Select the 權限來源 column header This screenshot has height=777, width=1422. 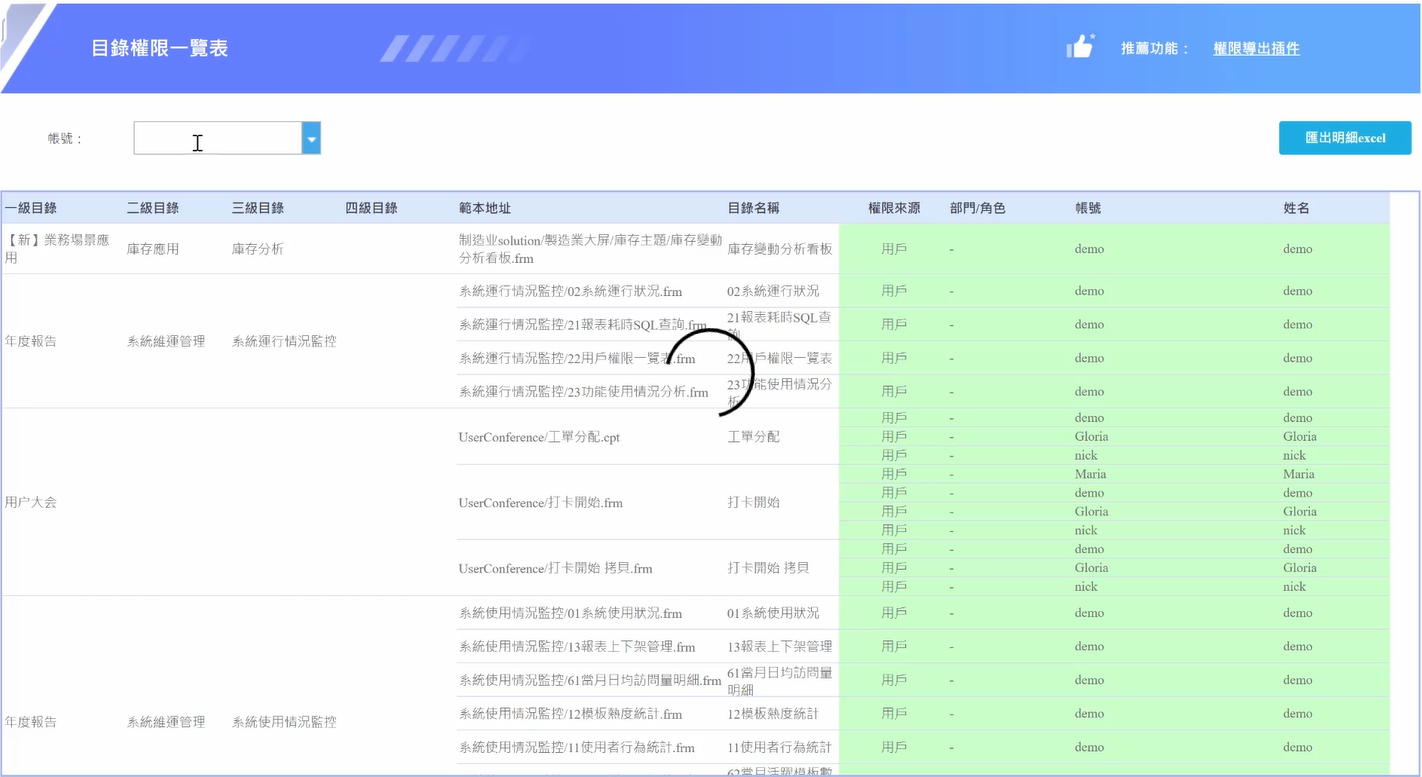[x=894, y=208]
